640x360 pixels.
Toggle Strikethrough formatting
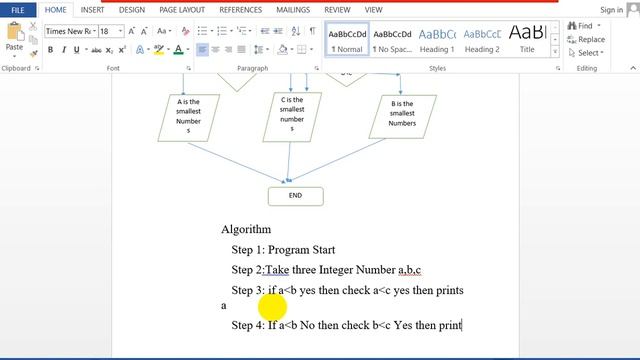click(x=96, y=50)
